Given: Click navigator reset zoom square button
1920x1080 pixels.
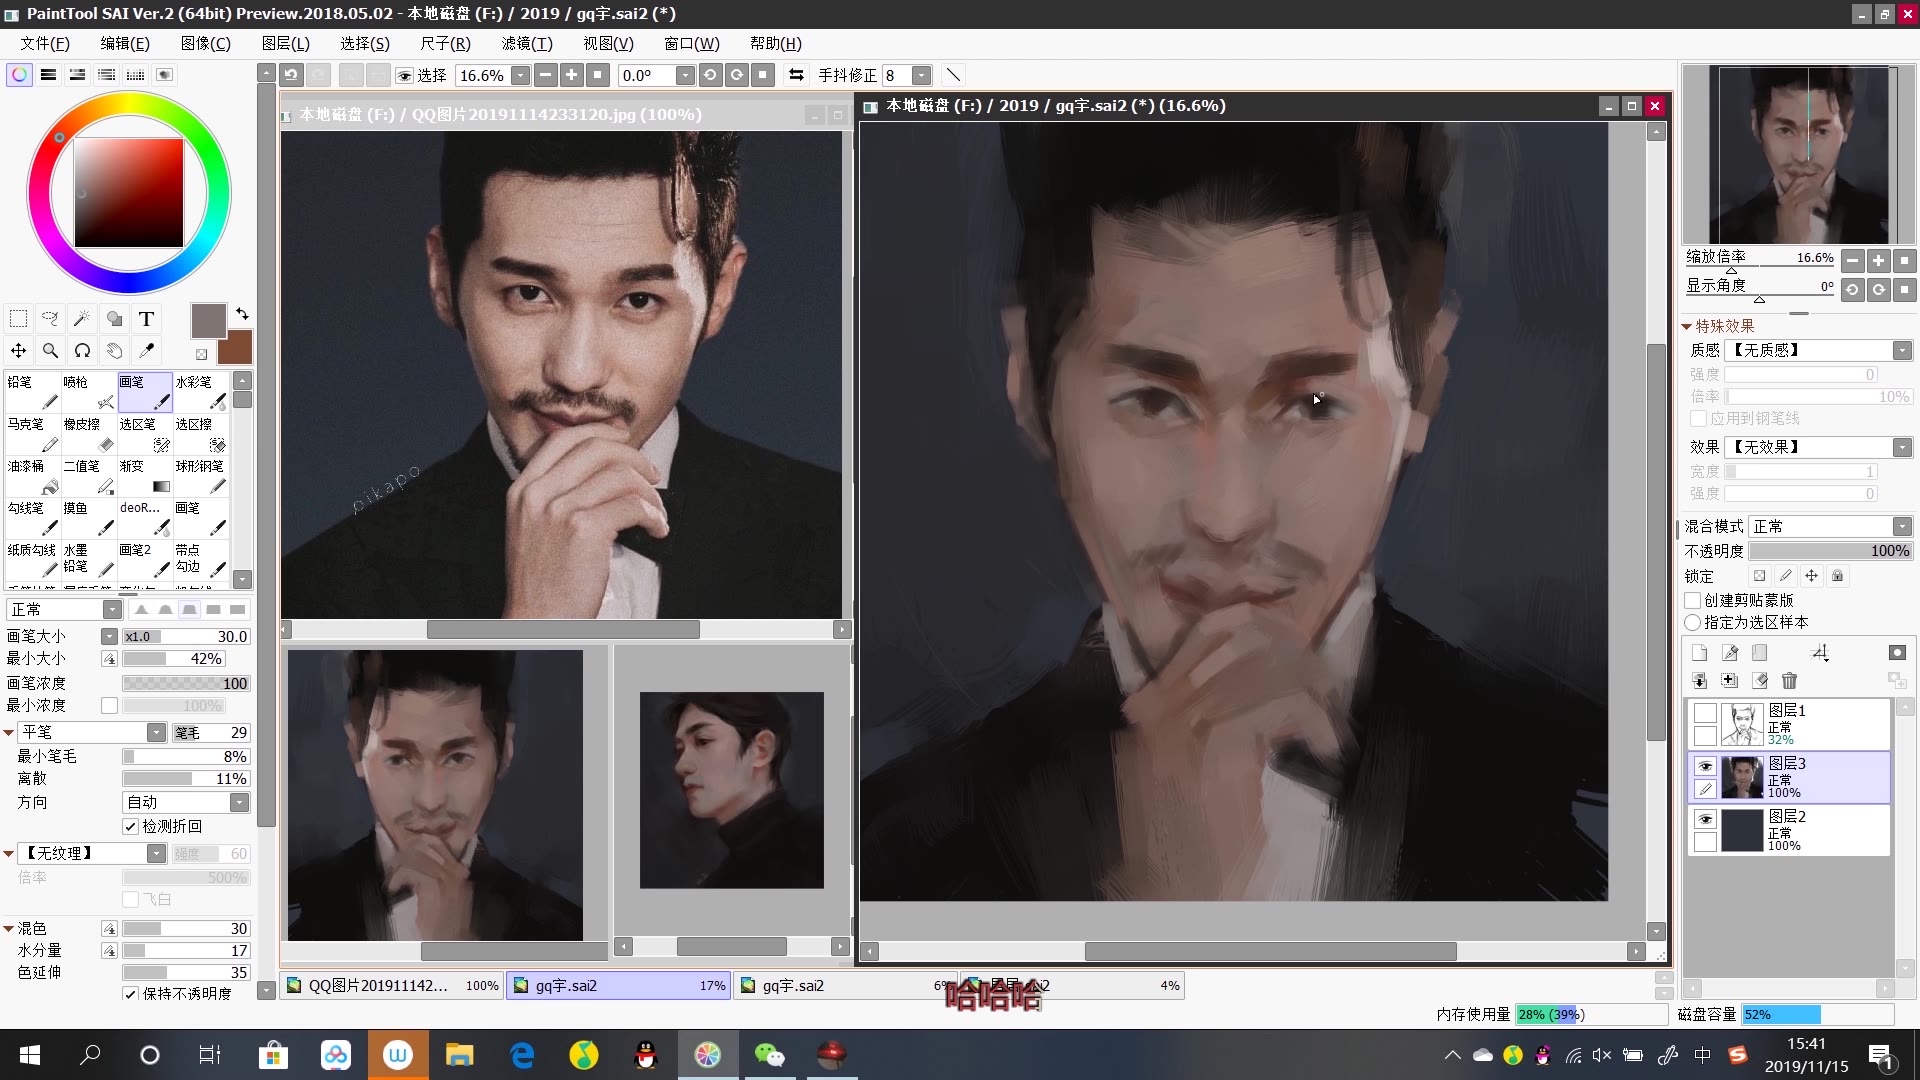Looking at the screenshot, I should tap(1905, 261).
